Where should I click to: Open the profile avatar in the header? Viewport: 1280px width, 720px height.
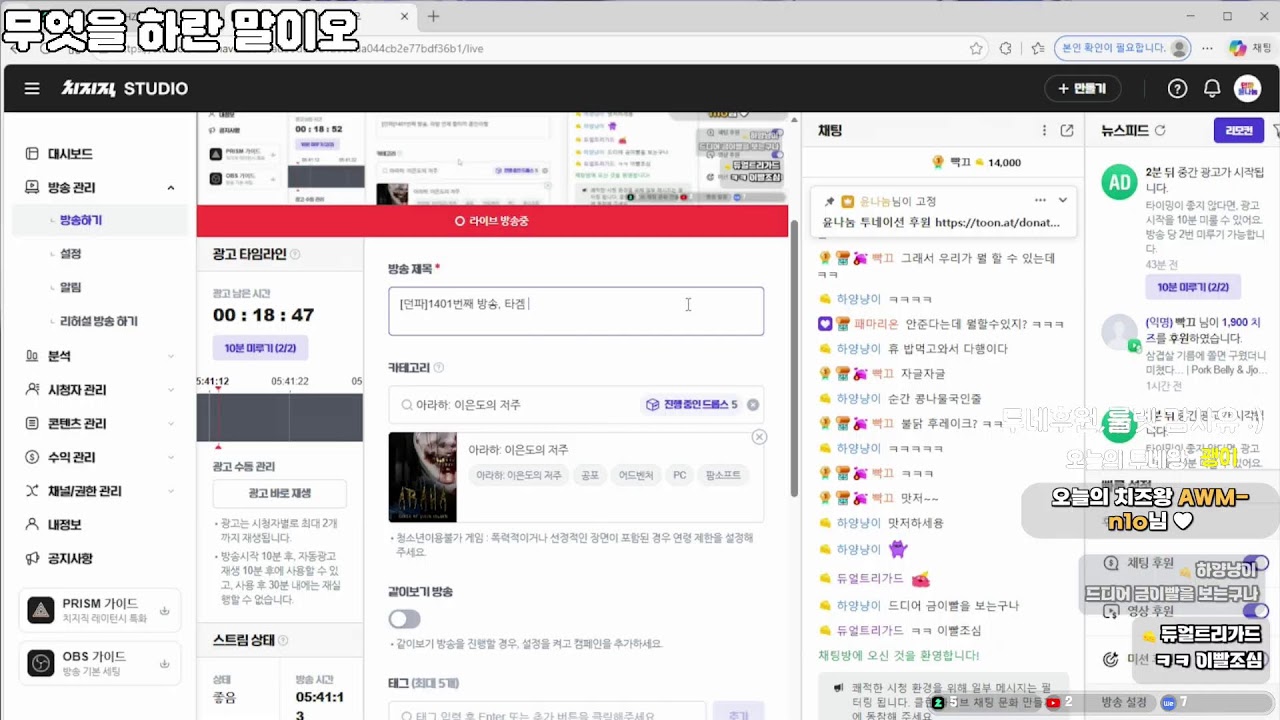(x=1247, y=89)
